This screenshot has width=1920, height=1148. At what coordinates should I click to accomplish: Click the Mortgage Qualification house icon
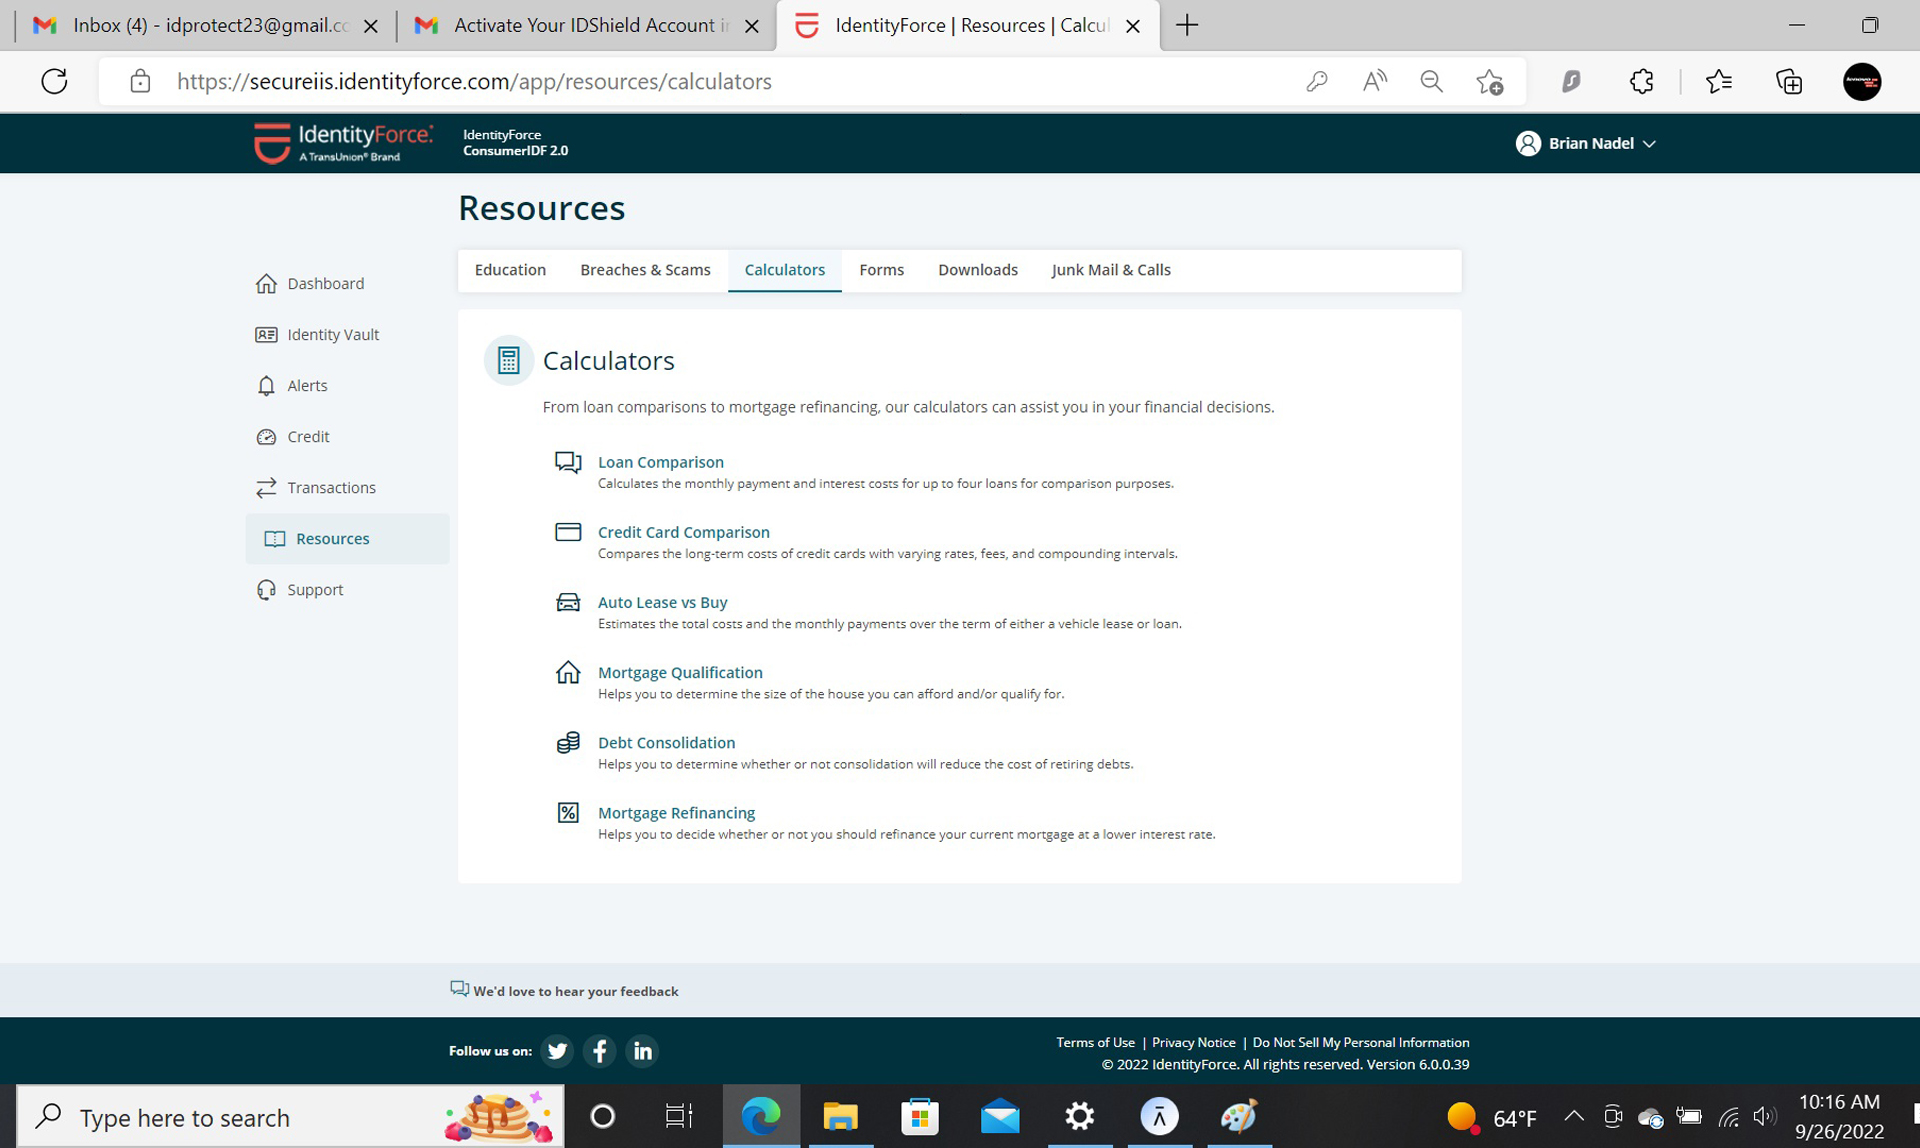568,672
